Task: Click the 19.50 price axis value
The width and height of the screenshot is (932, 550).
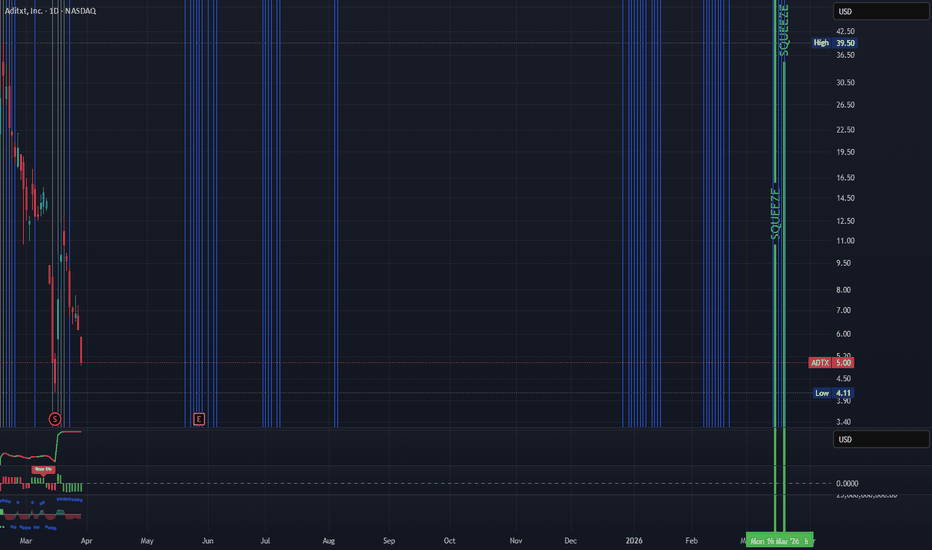Action: [x=845, y=152]
